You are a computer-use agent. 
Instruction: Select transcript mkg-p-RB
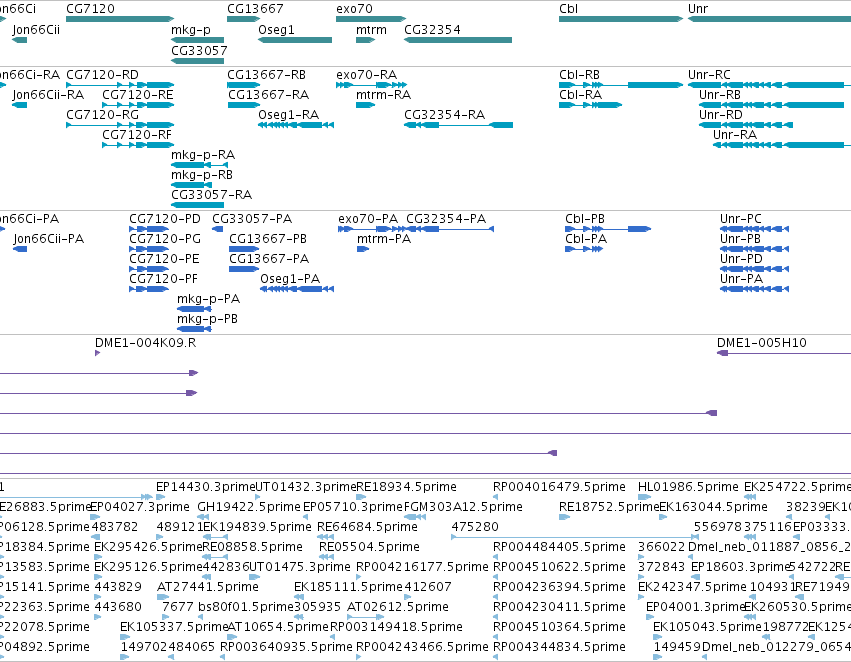(x=191, y=185)
